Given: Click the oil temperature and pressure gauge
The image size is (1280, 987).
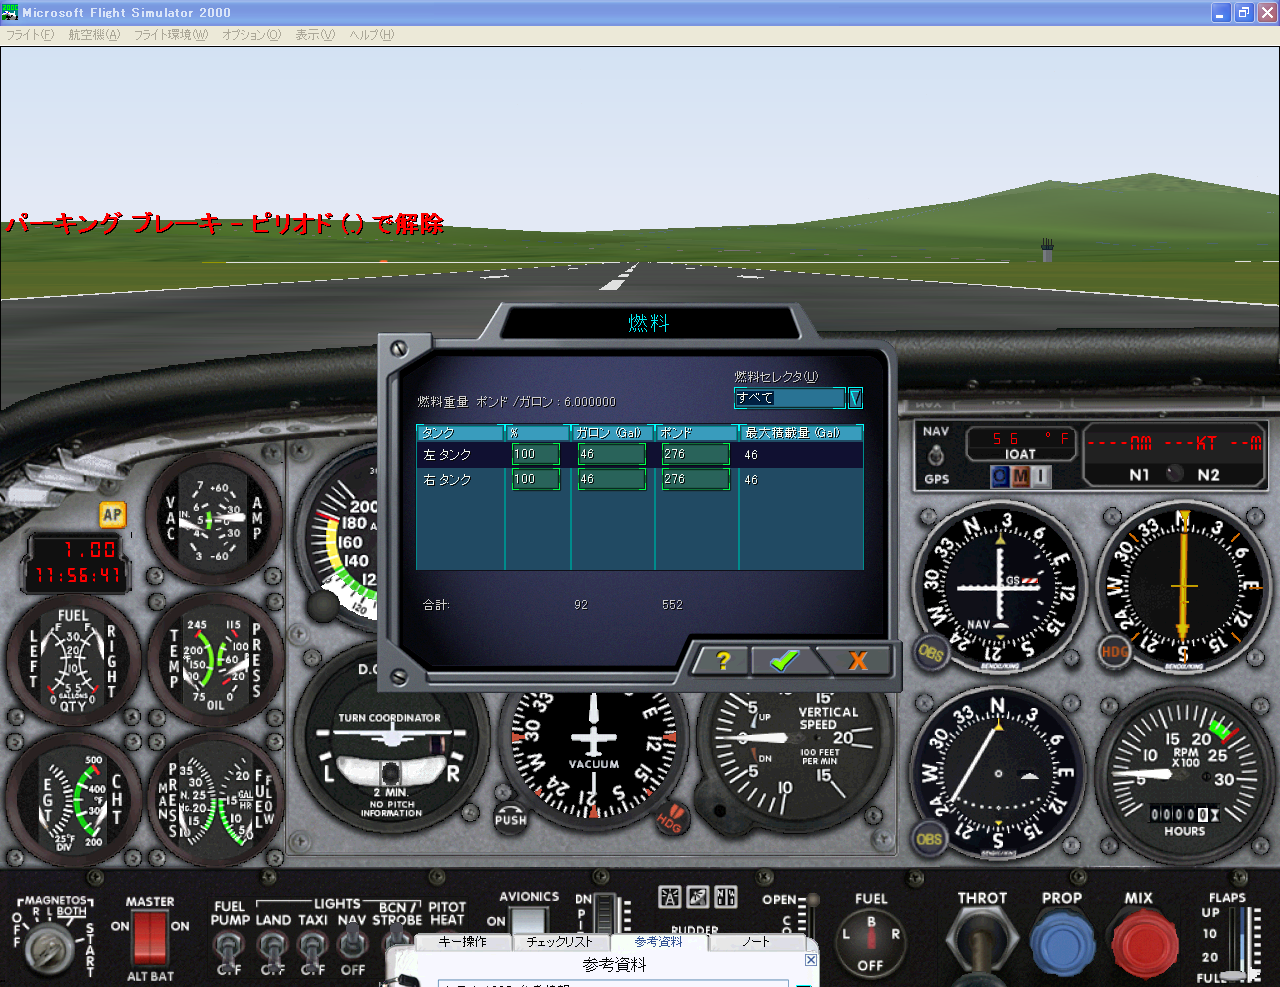Looking at the screenshot, I should click(214, 660).
